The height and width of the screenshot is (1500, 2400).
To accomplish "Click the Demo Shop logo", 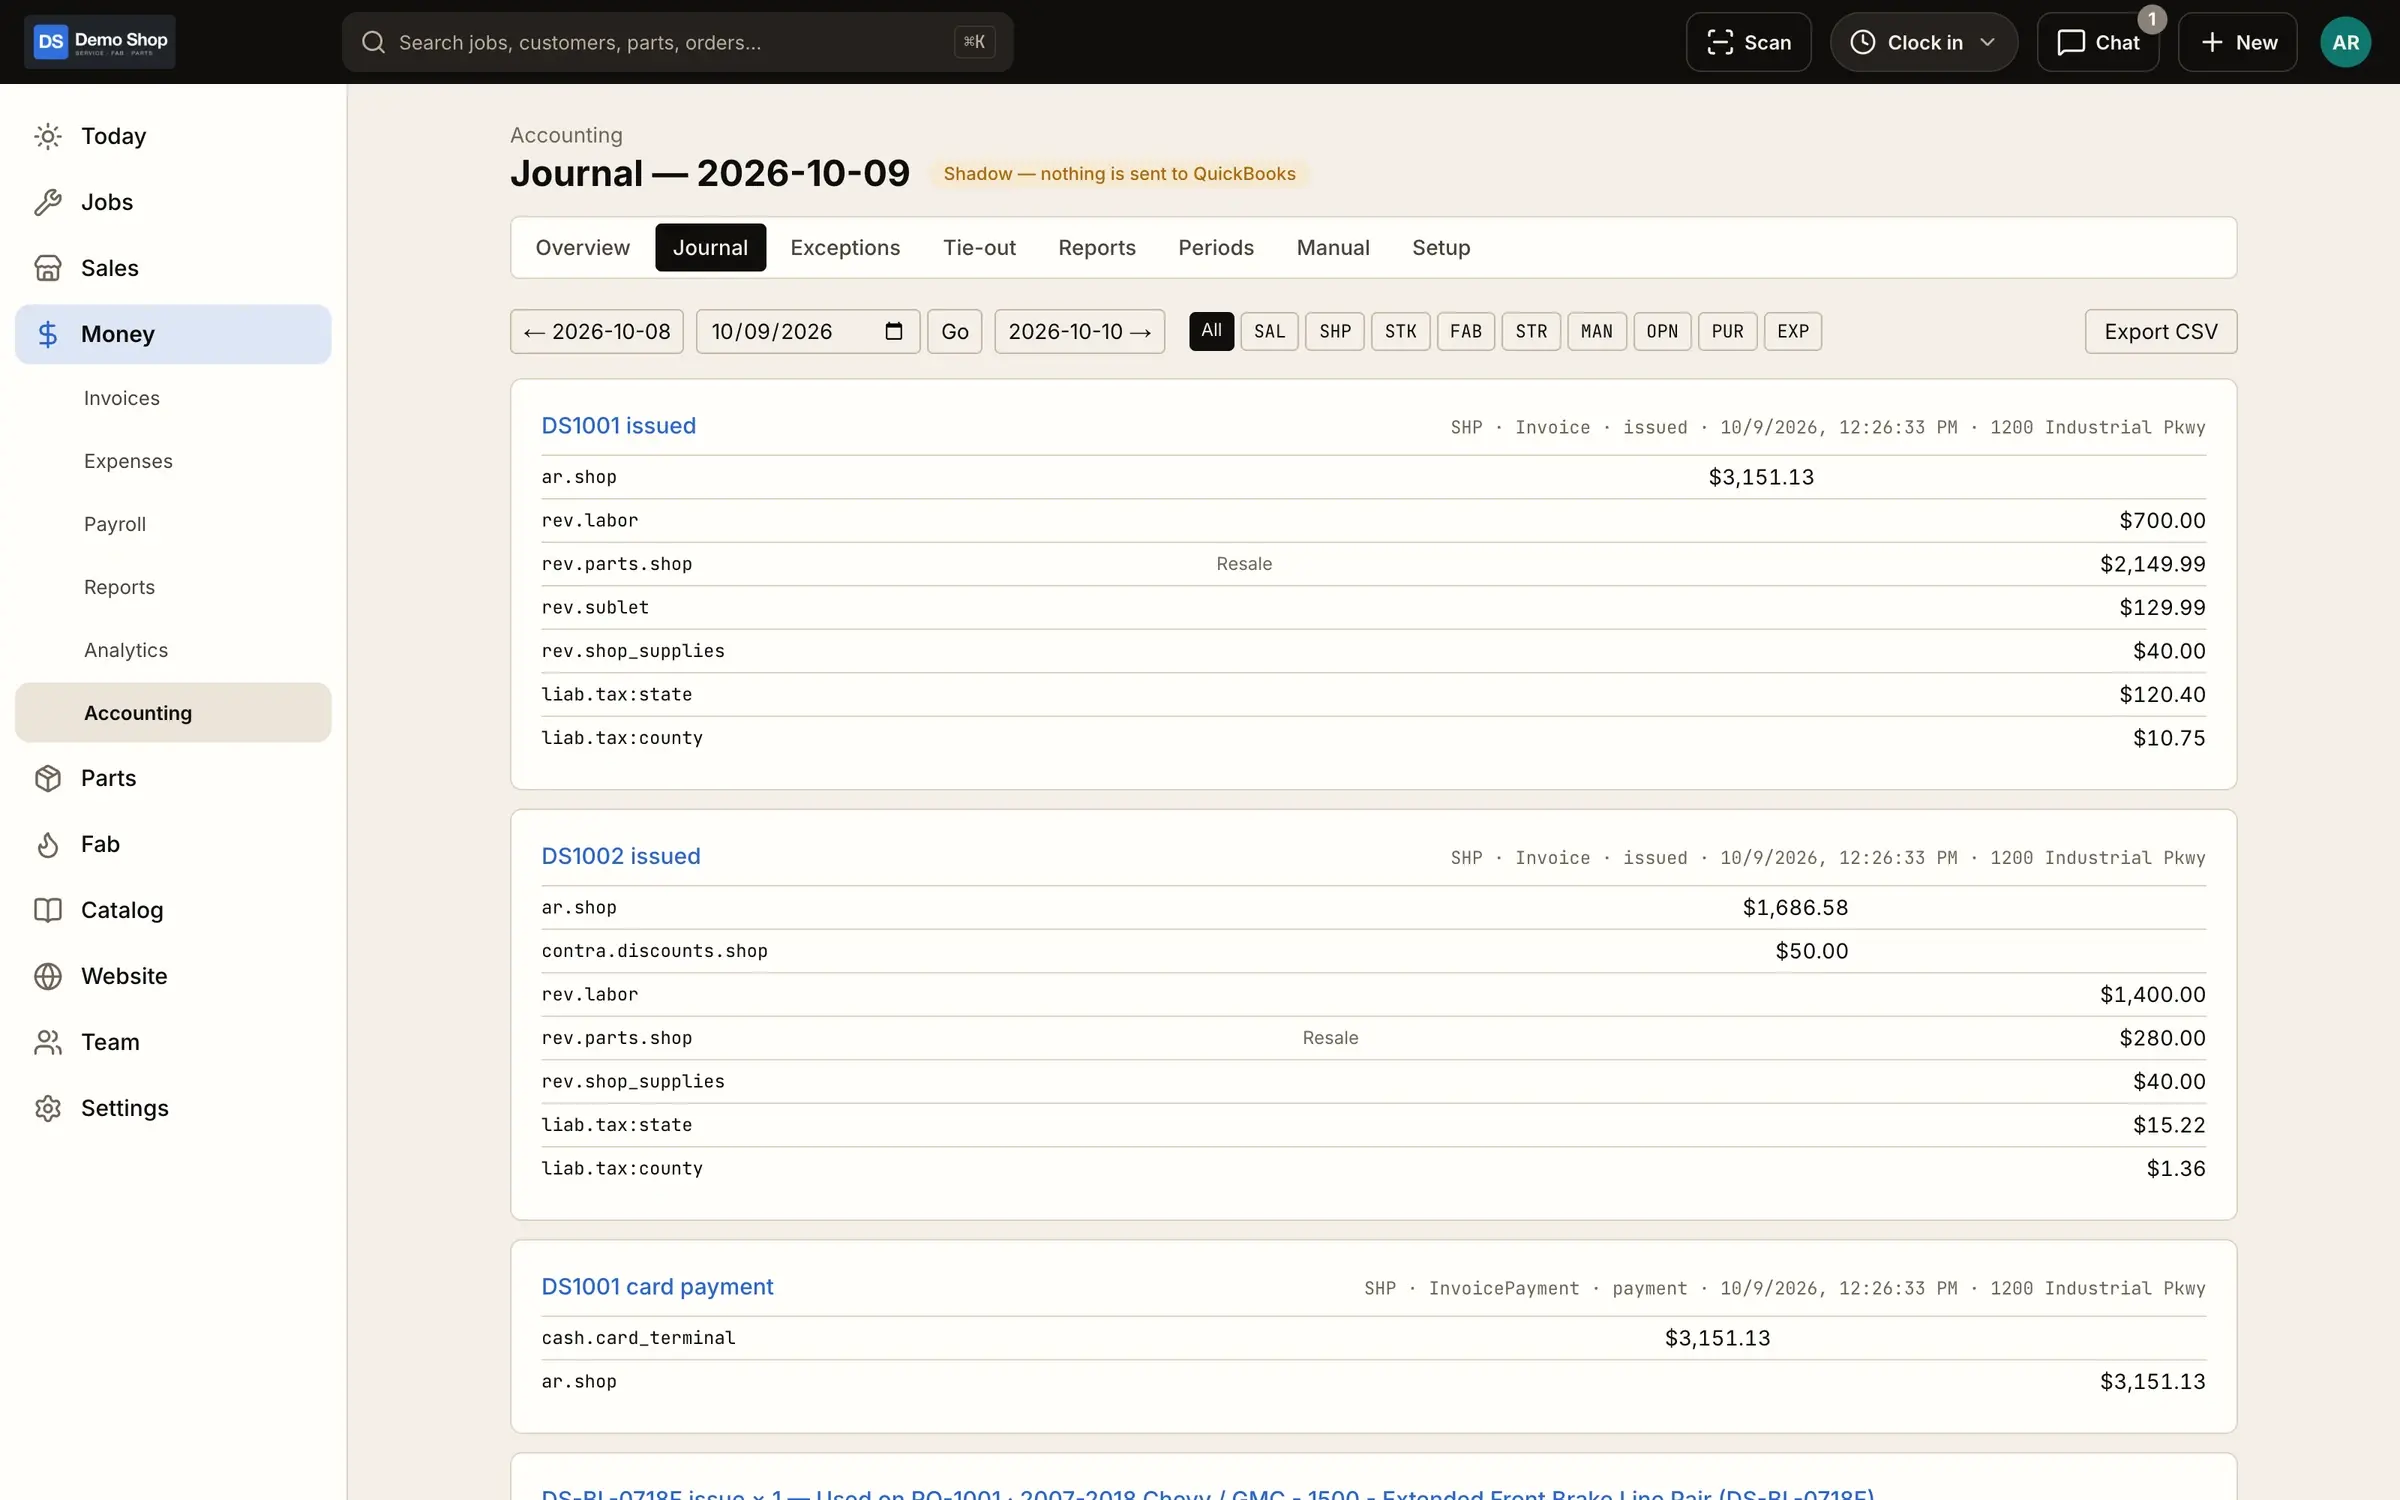I will click(100, 42).
